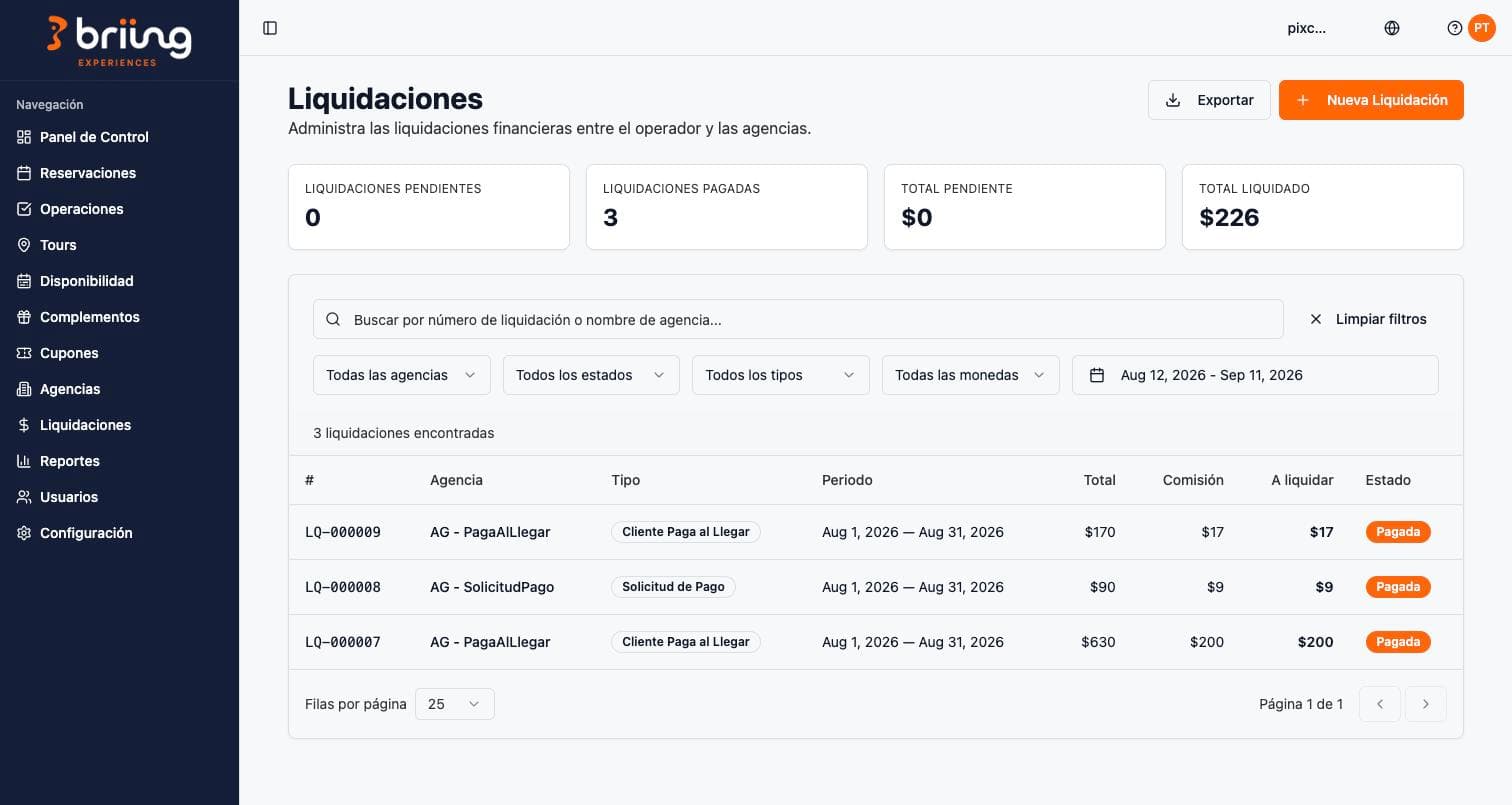
Task: Click the Complementos gift icon
Action: [x=24, y=317]
